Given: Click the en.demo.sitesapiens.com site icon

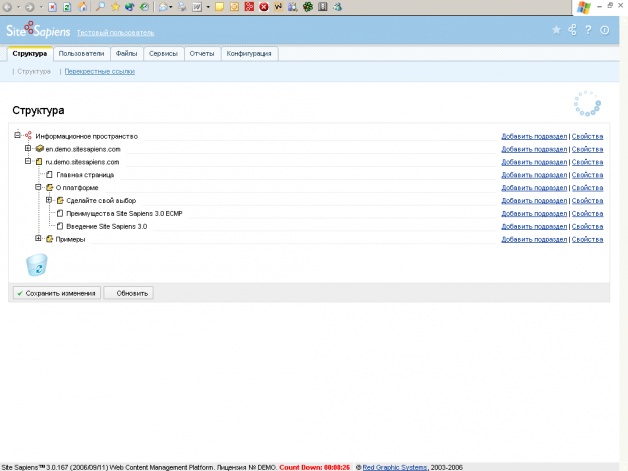Looking at the screenshot, I should 39,149.
